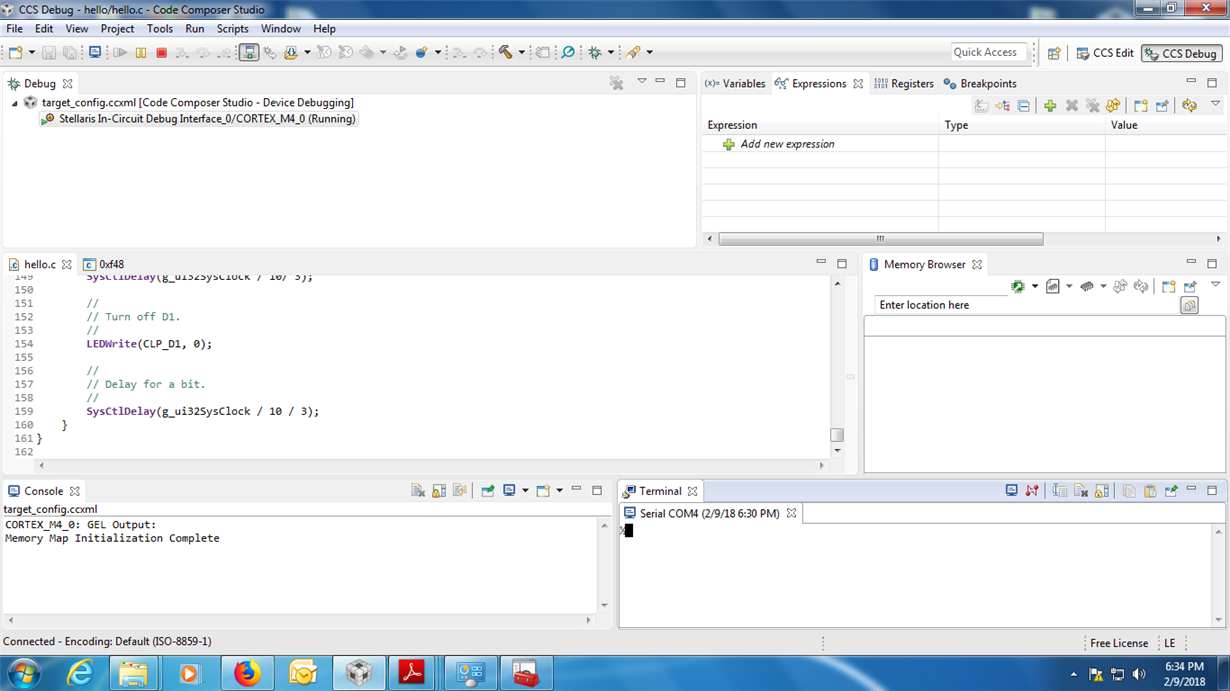Click Remove All Expressions (double X) icon
The height and width of the screenshot is (691, 1230).
[x=1093, y=106]
